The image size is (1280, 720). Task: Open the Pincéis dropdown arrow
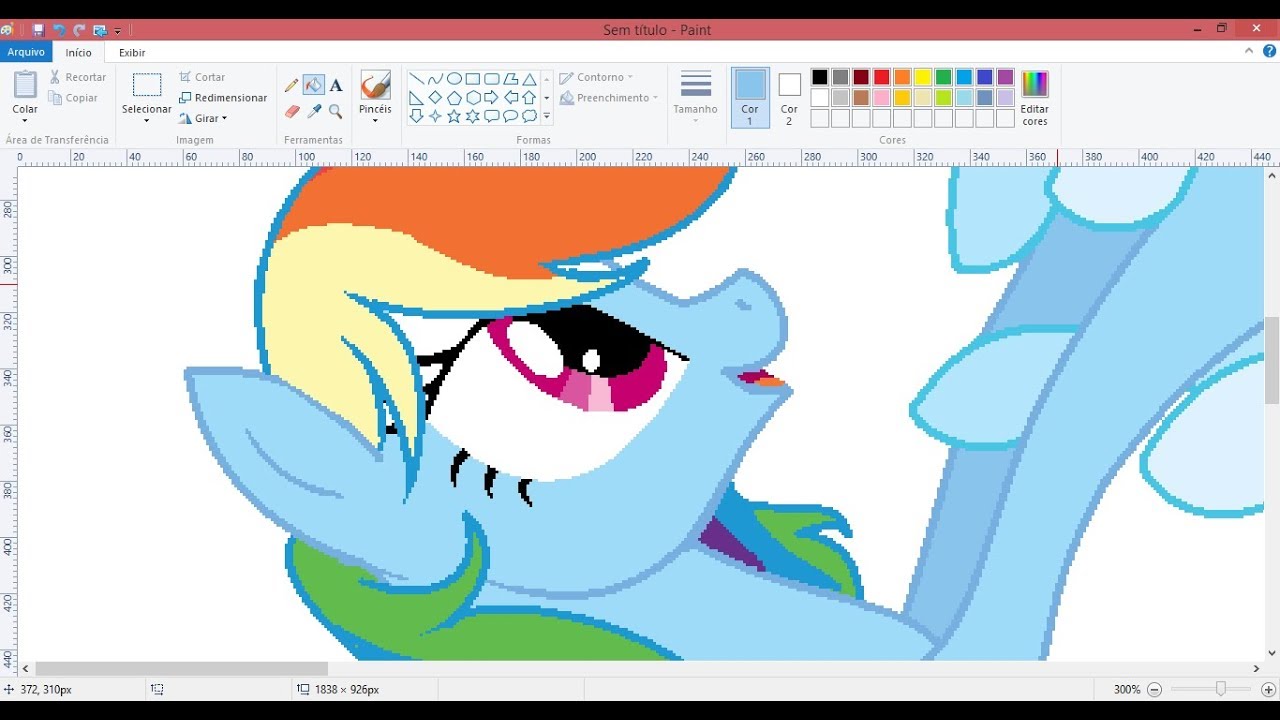pos(375,121)
